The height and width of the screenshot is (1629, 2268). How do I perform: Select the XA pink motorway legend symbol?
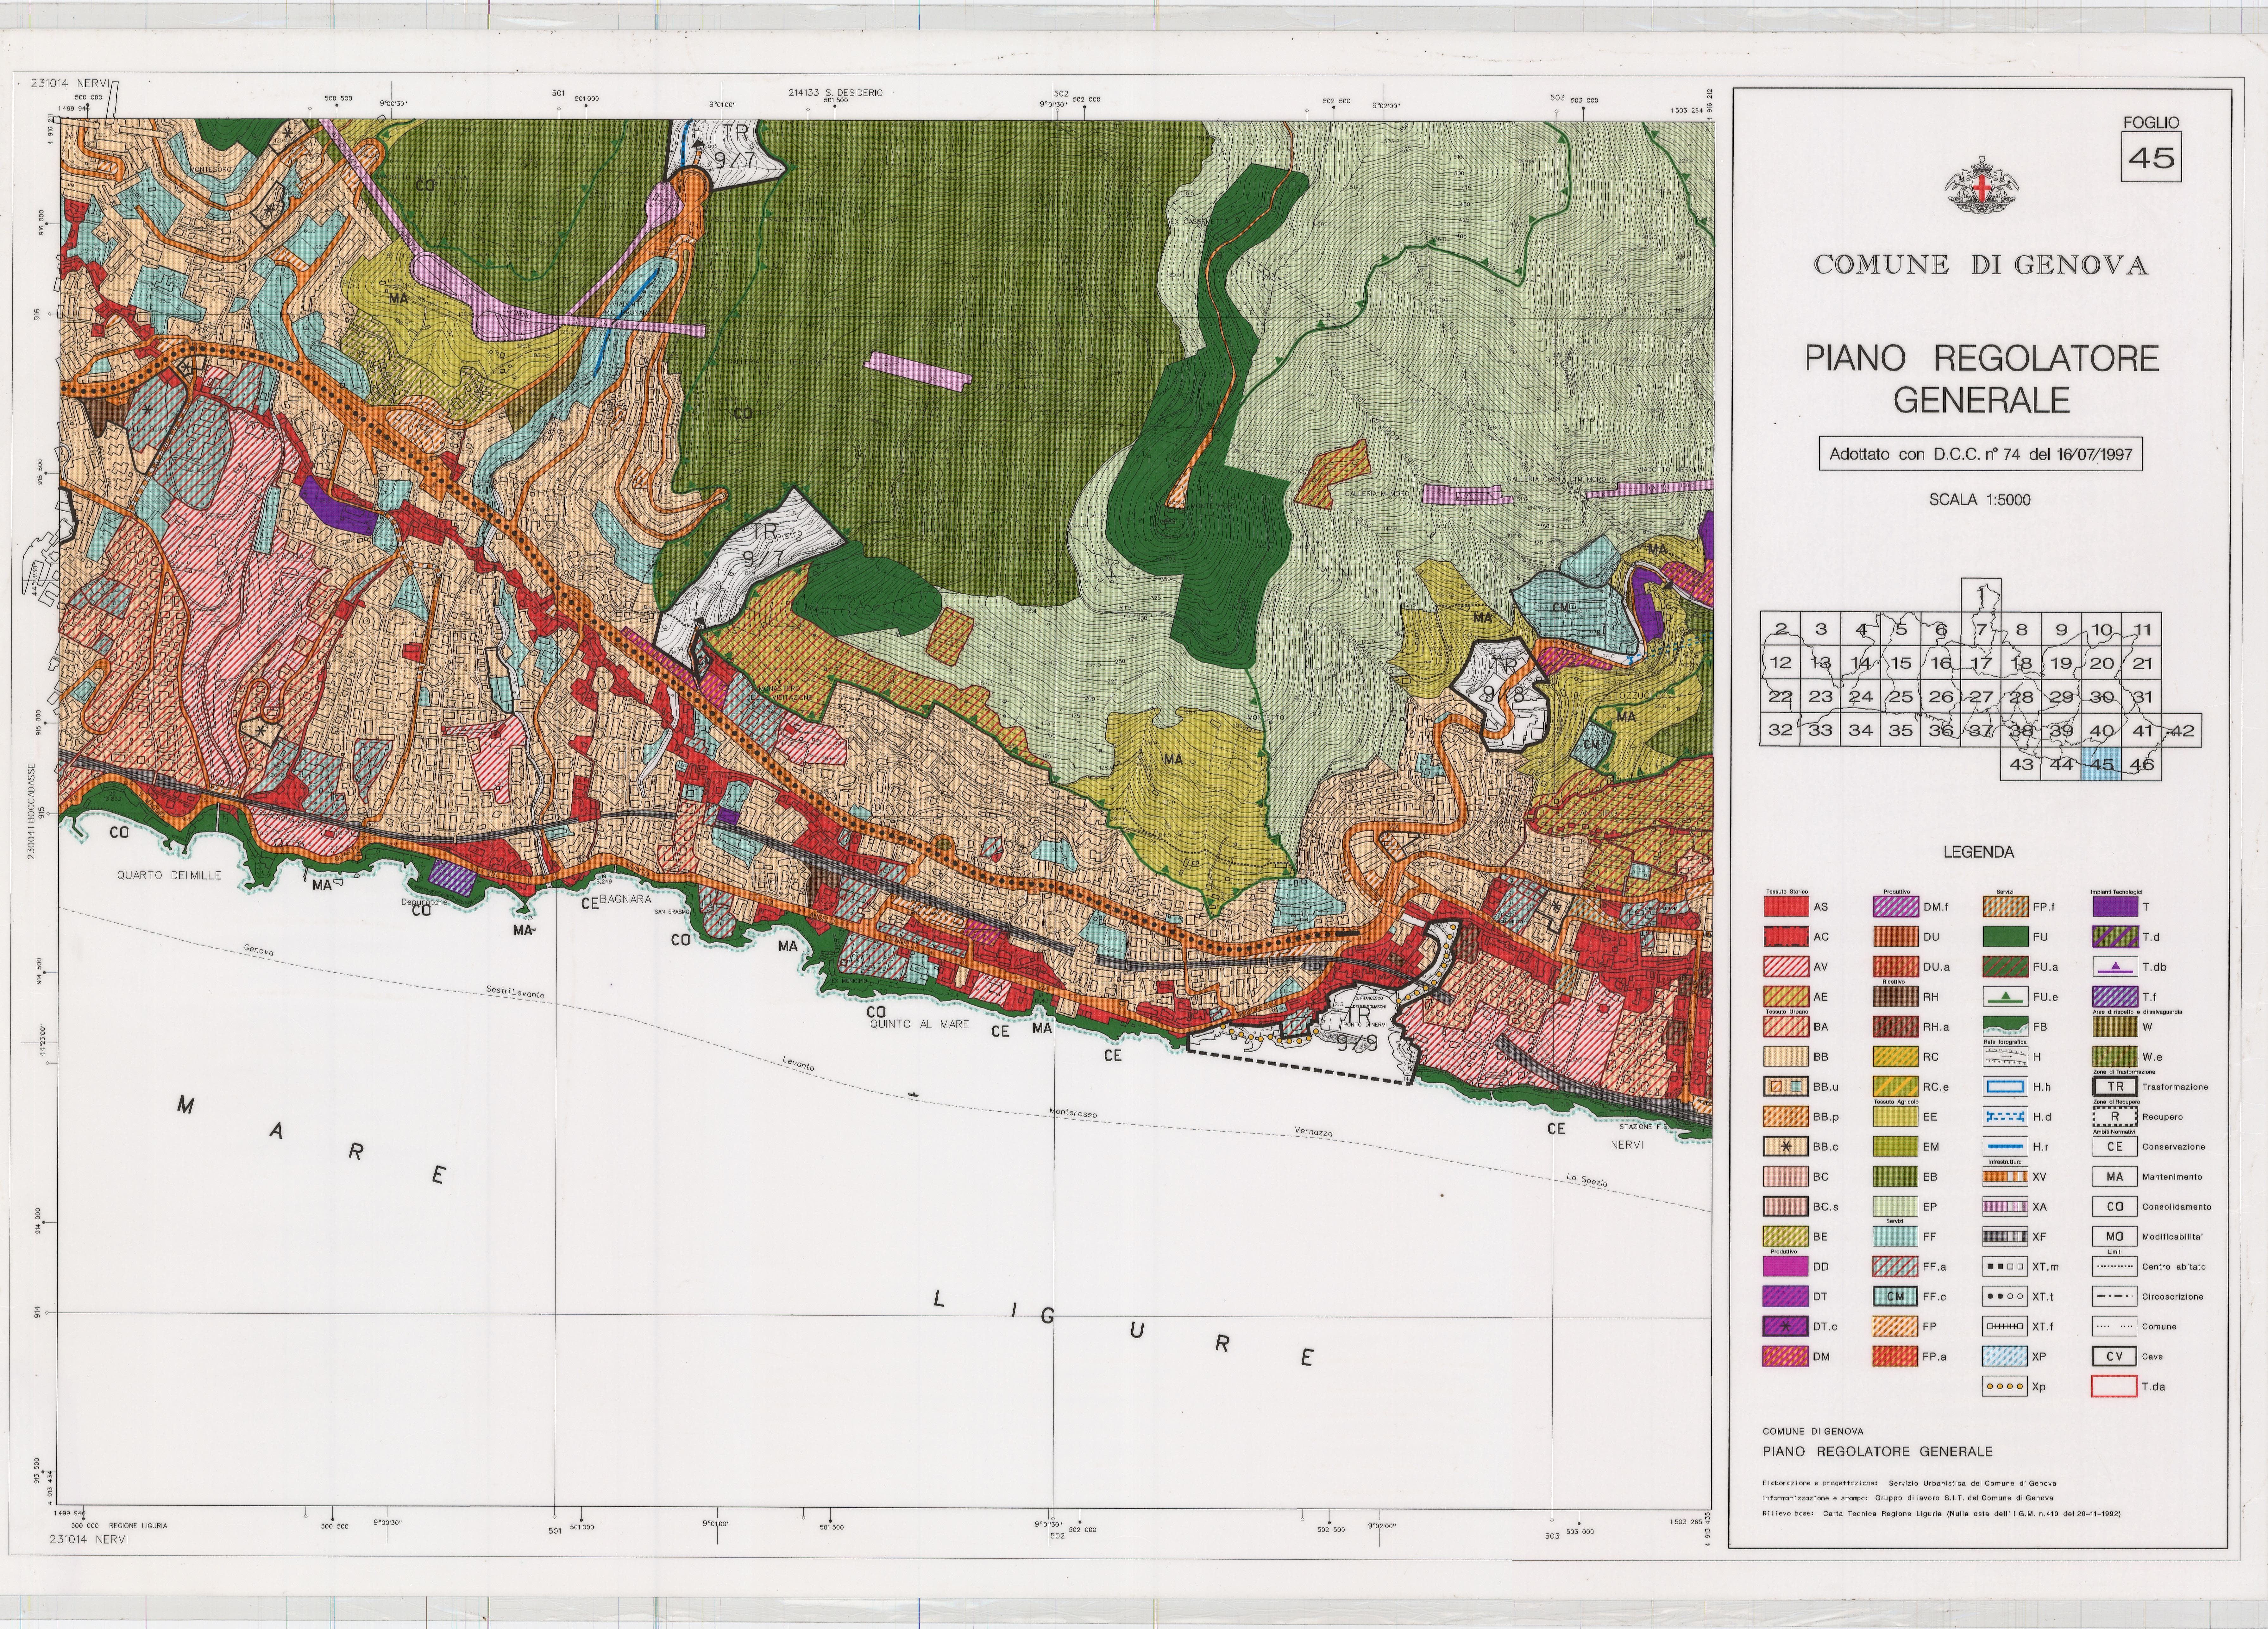tap(2005, 1207)
